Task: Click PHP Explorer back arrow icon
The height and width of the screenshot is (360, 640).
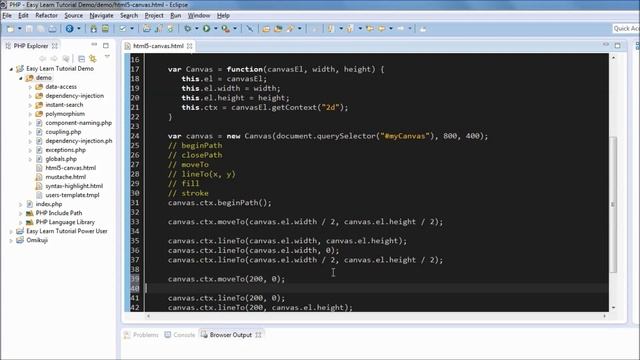Action: pyautogui.click(x=42, y=59)
